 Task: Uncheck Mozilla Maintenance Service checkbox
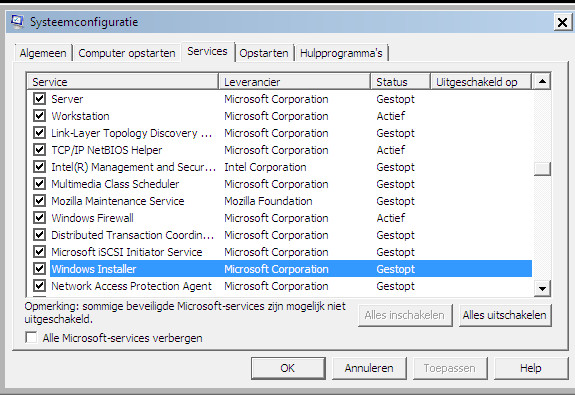tap(39, 200)
